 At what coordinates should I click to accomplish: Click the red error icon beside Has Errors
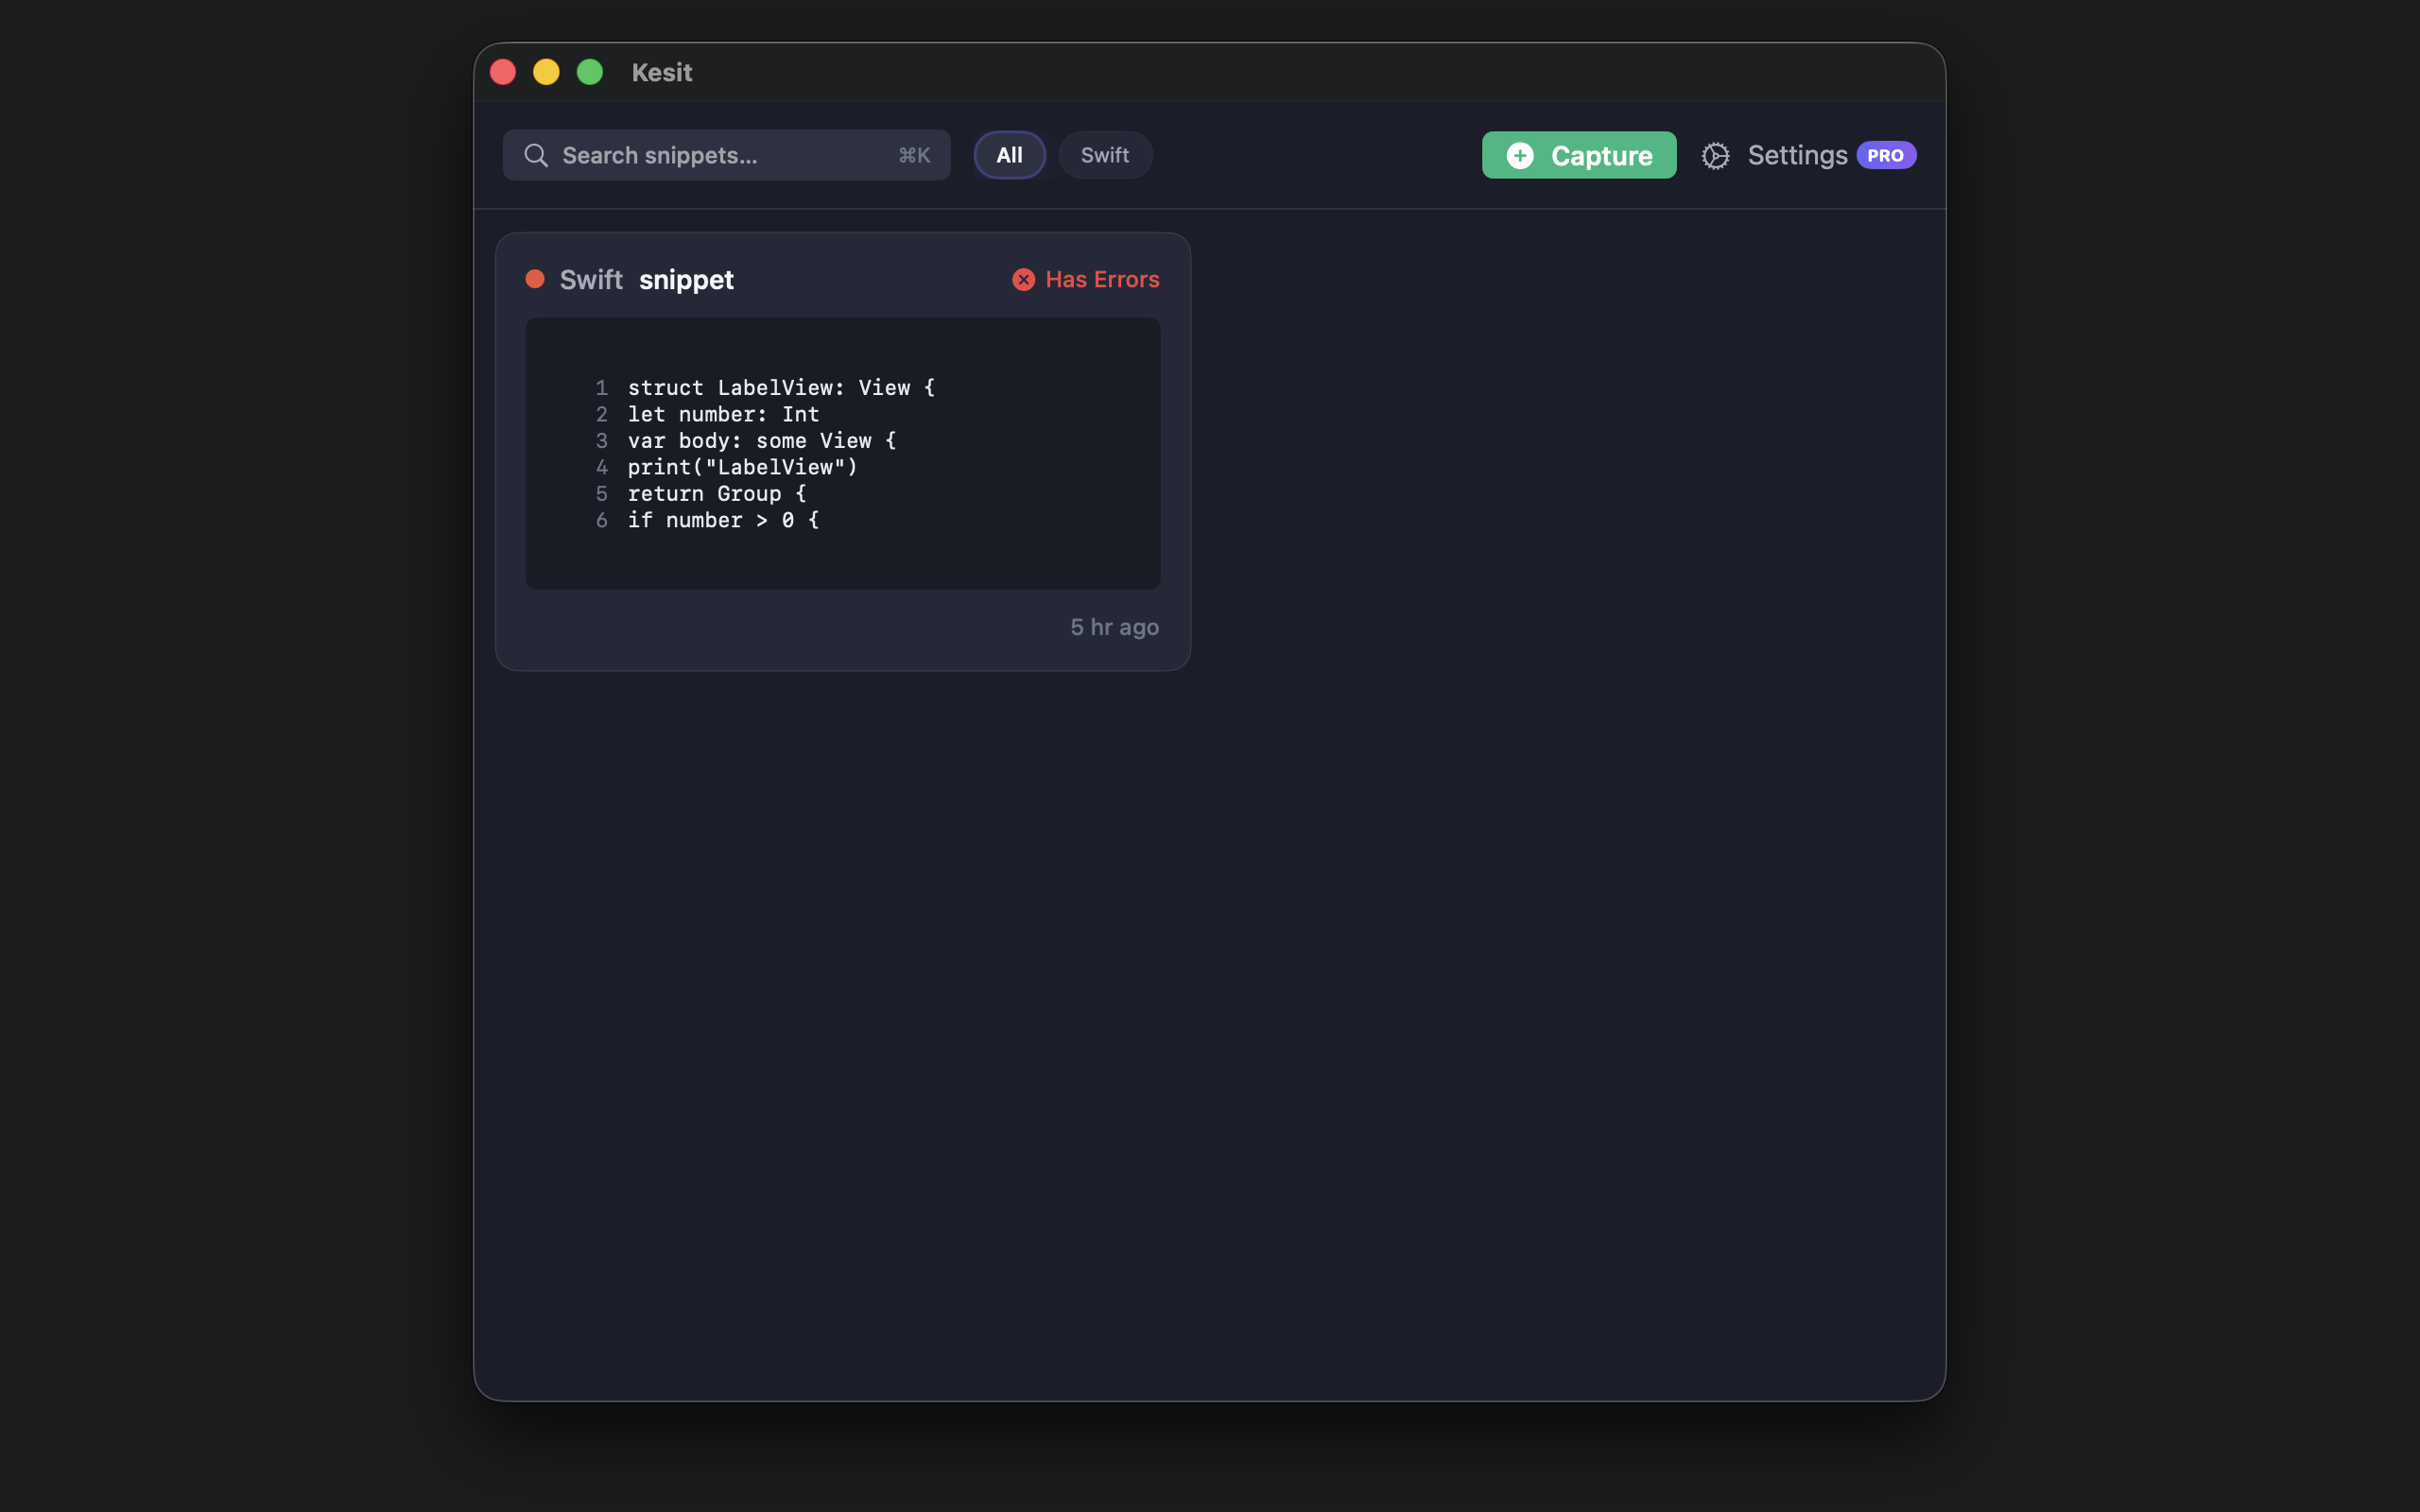pos(1023,279)
